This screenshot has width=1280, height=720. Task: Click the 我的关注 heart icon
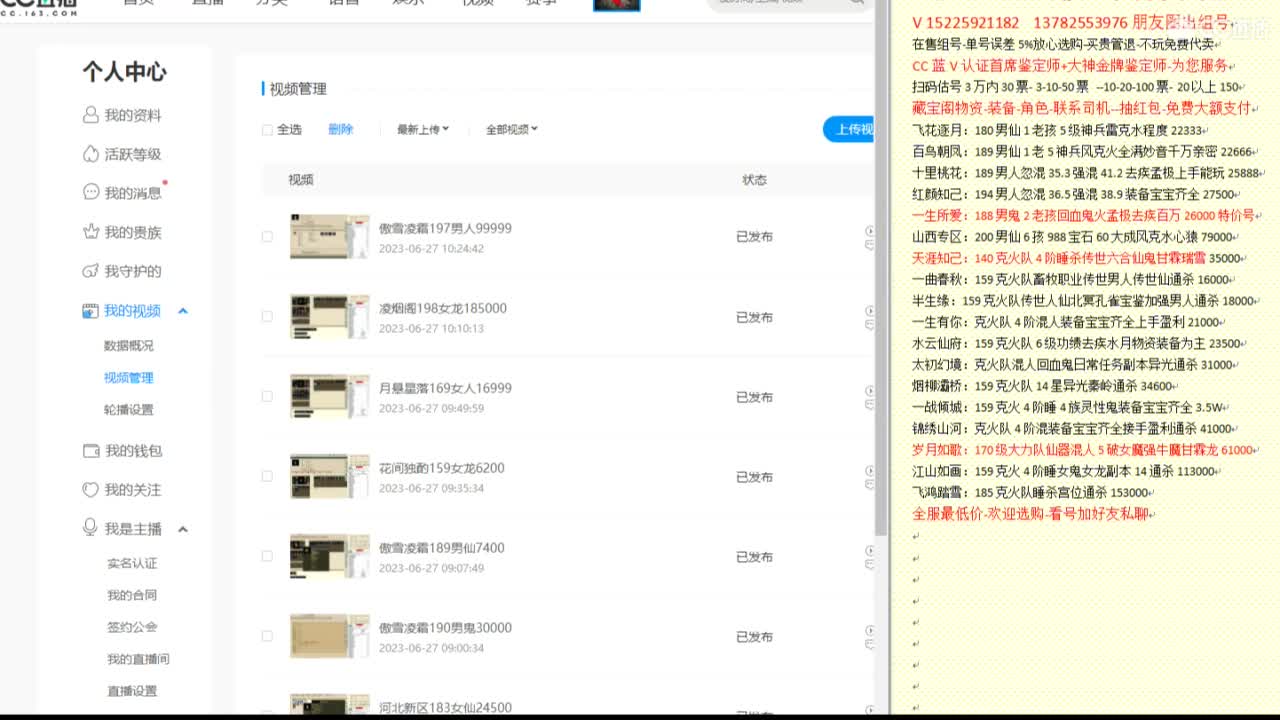[92, 490]
